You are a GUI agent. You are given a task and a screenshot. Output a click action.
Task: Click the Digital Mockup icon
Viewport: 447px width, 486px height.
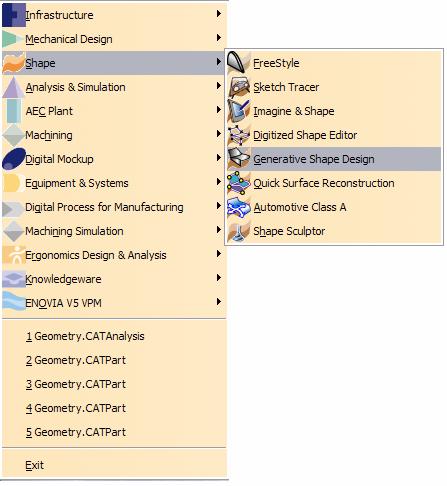click(14, 159)
